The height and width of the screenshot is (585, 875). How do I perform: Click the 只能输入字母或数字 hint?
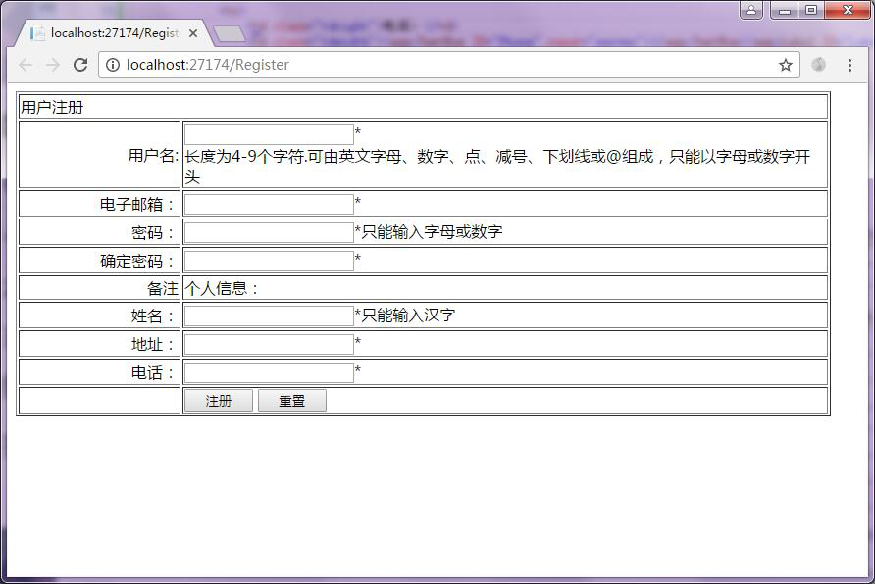432,231
